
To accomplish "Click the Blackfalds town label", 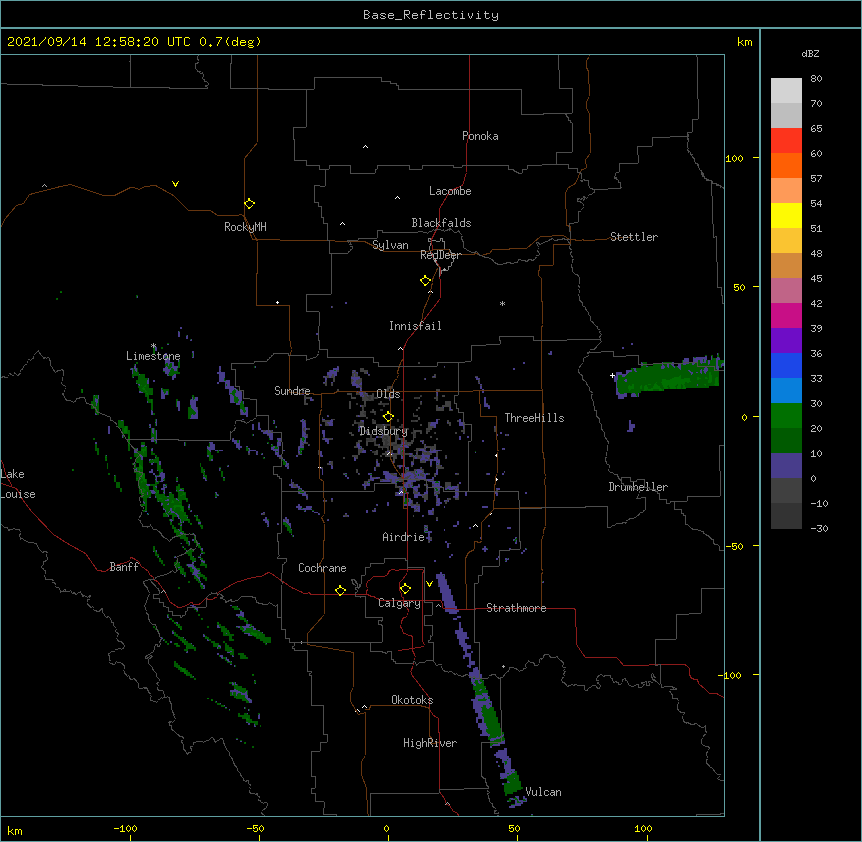I will click(441, 223).
